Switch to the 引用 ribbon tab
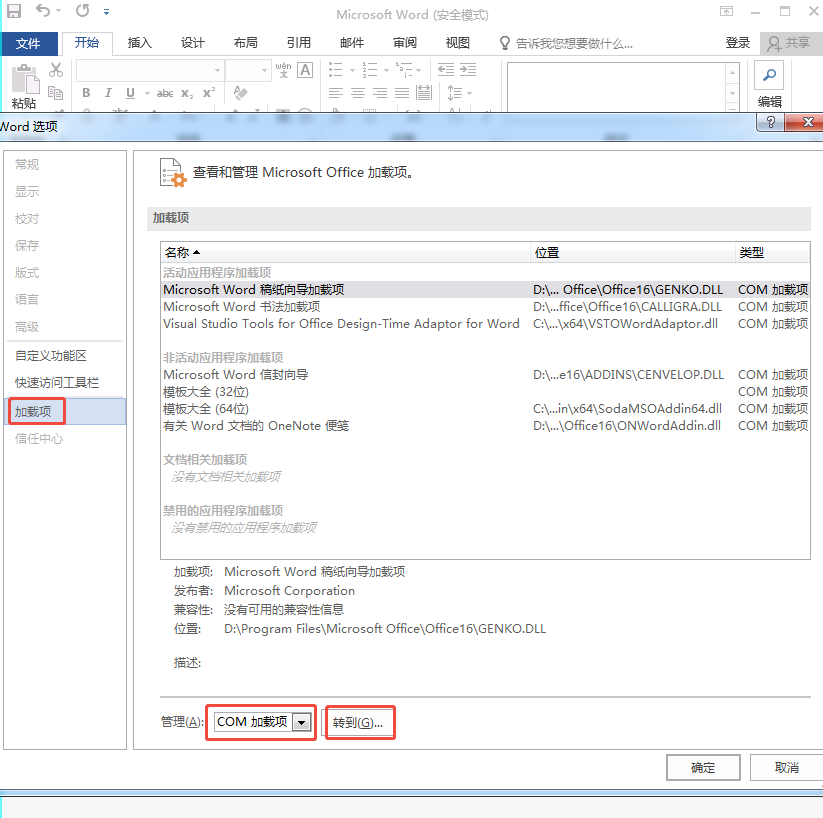Viewport: 823px width, 818px height. click(x=299, y=43)
